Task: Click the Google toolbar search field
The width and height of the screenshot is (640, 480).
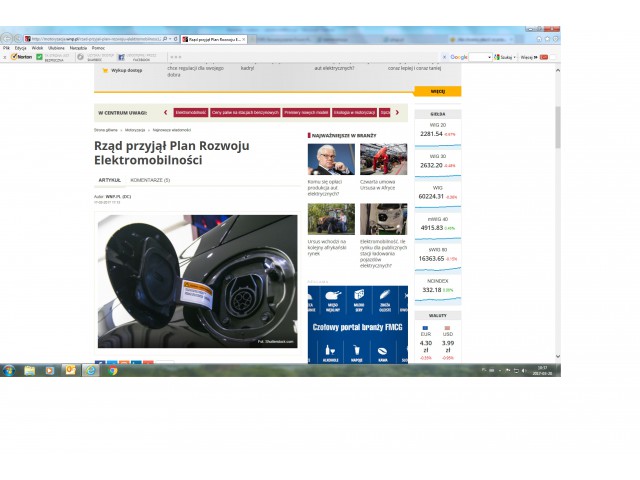Action: 480,57
